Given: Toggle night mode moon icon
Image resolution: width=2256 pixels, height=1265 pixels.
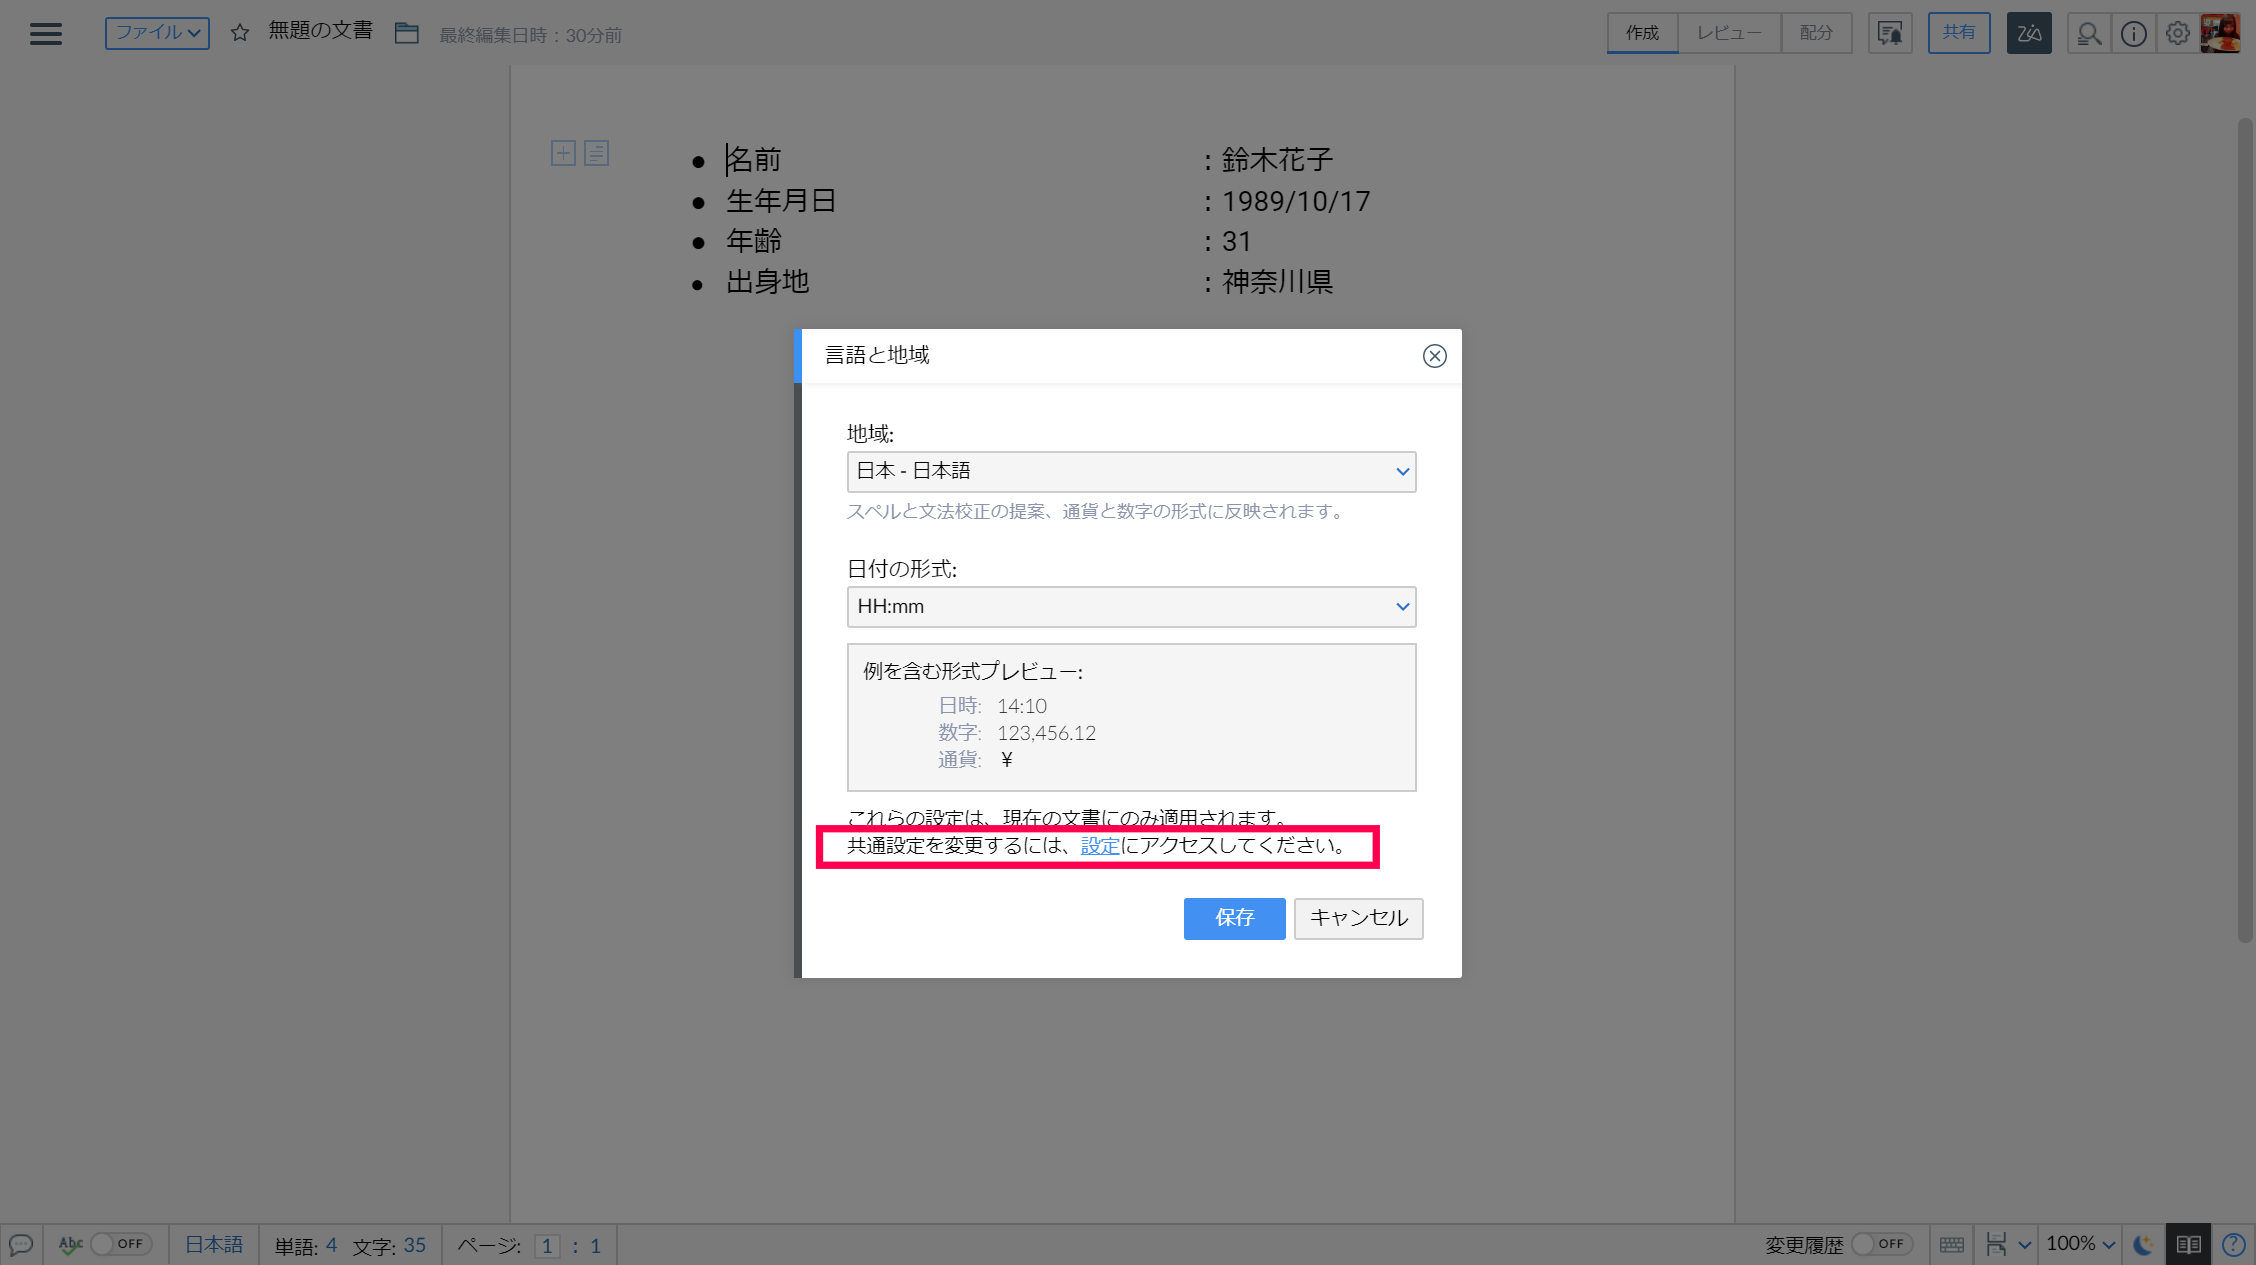Looking at the screenshot, I should tap(2143, 1245).
